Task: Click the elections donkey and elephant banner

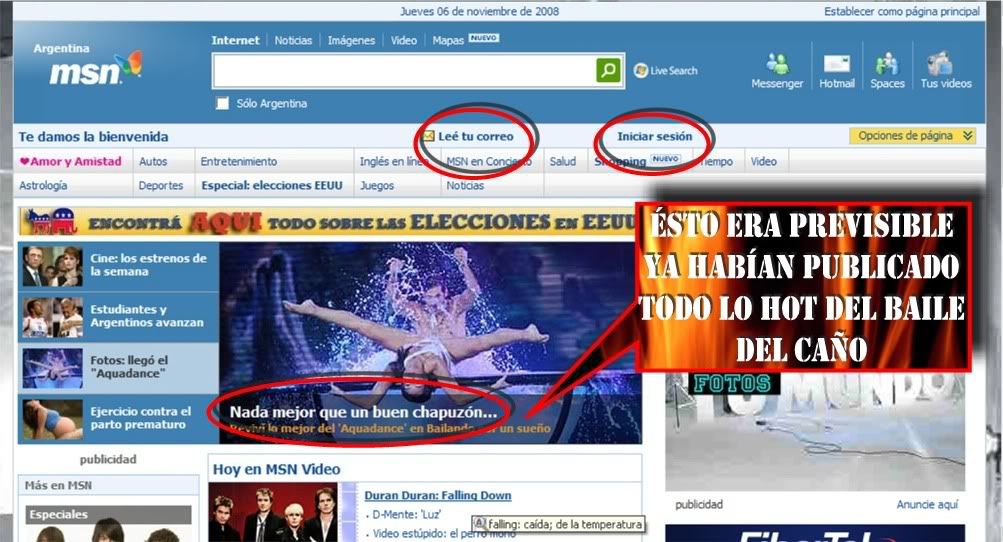Action: pyautogui.click(x=328, y=222)
